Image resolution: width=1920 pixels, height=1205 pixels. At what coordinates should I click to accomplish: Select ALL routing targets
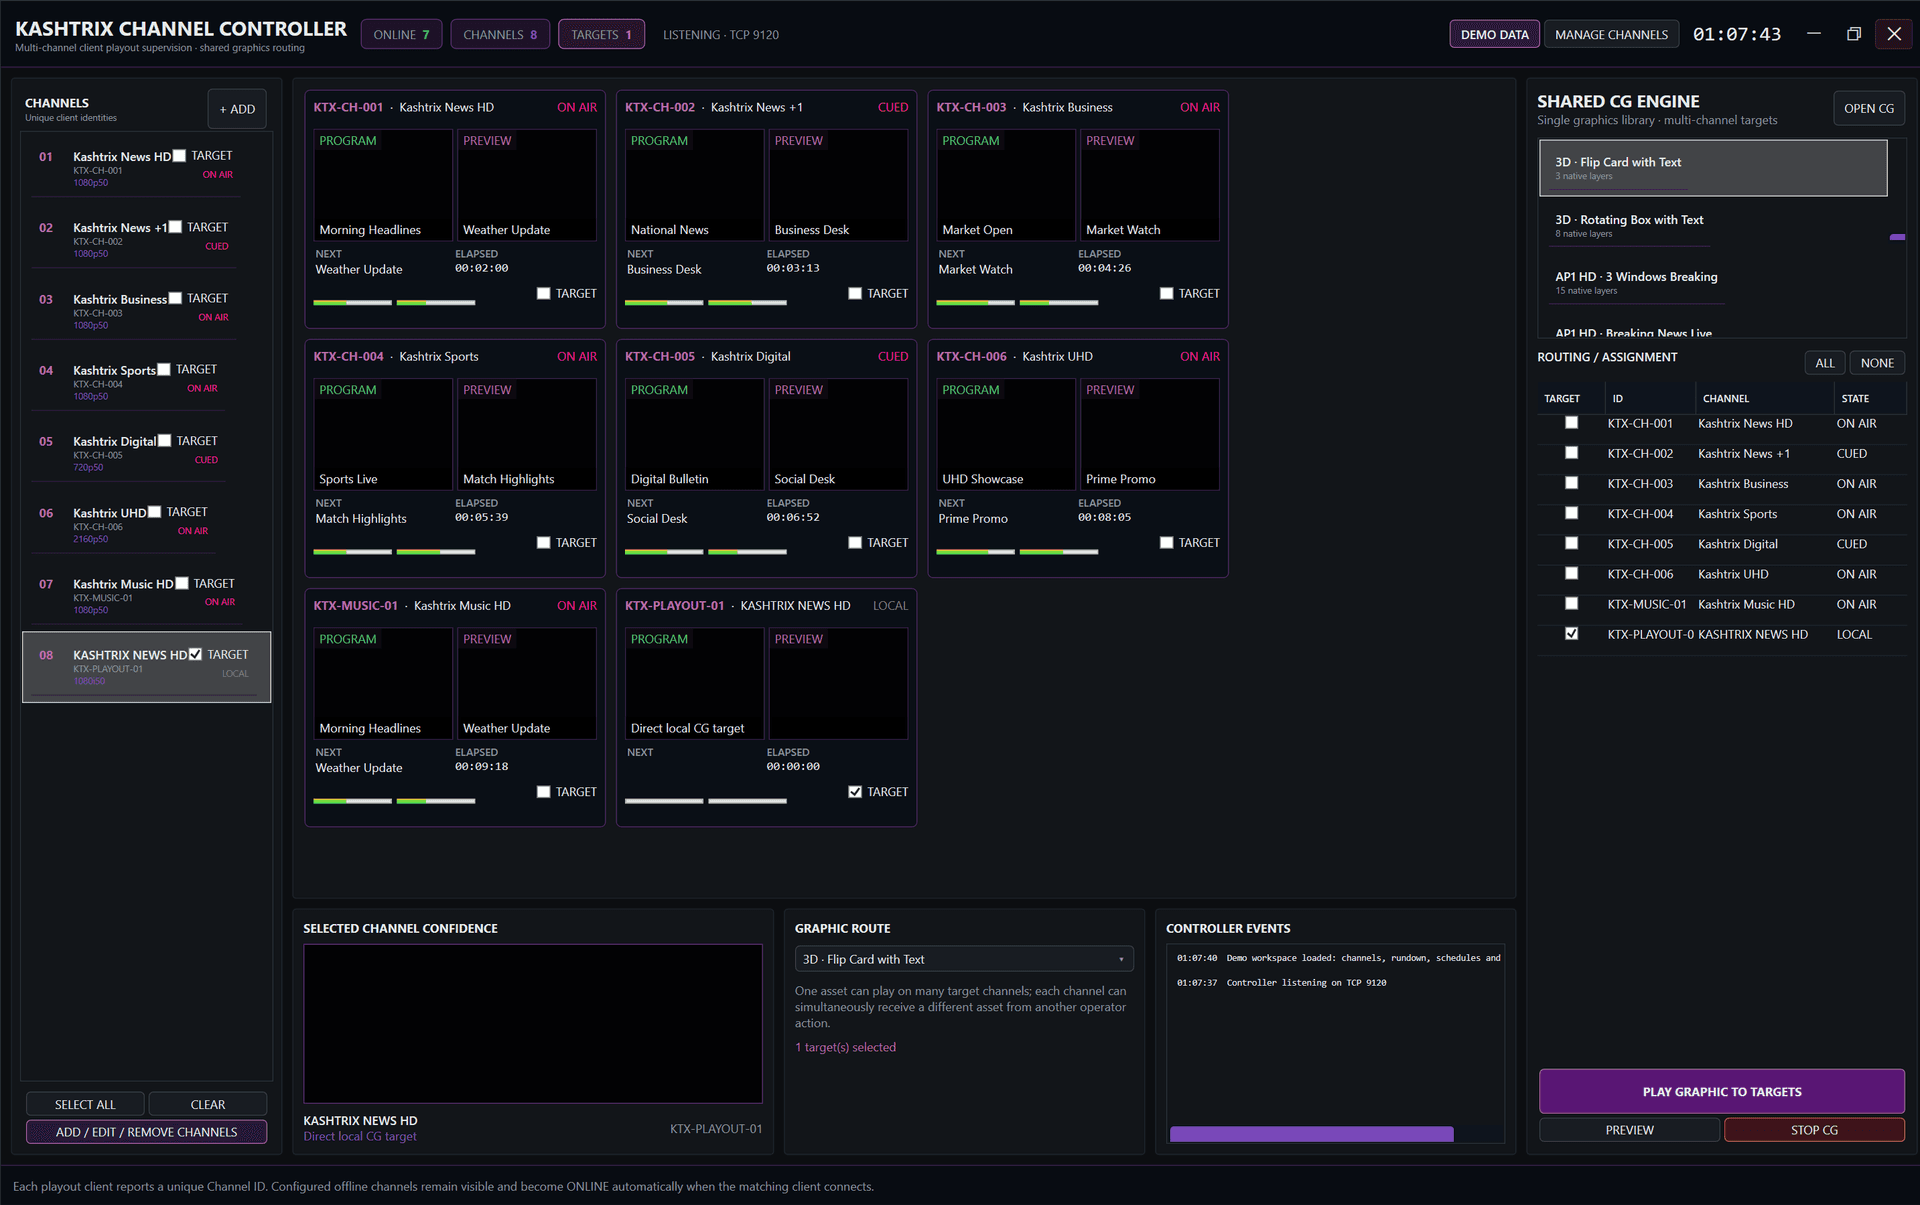click(x=1824, y=363)
